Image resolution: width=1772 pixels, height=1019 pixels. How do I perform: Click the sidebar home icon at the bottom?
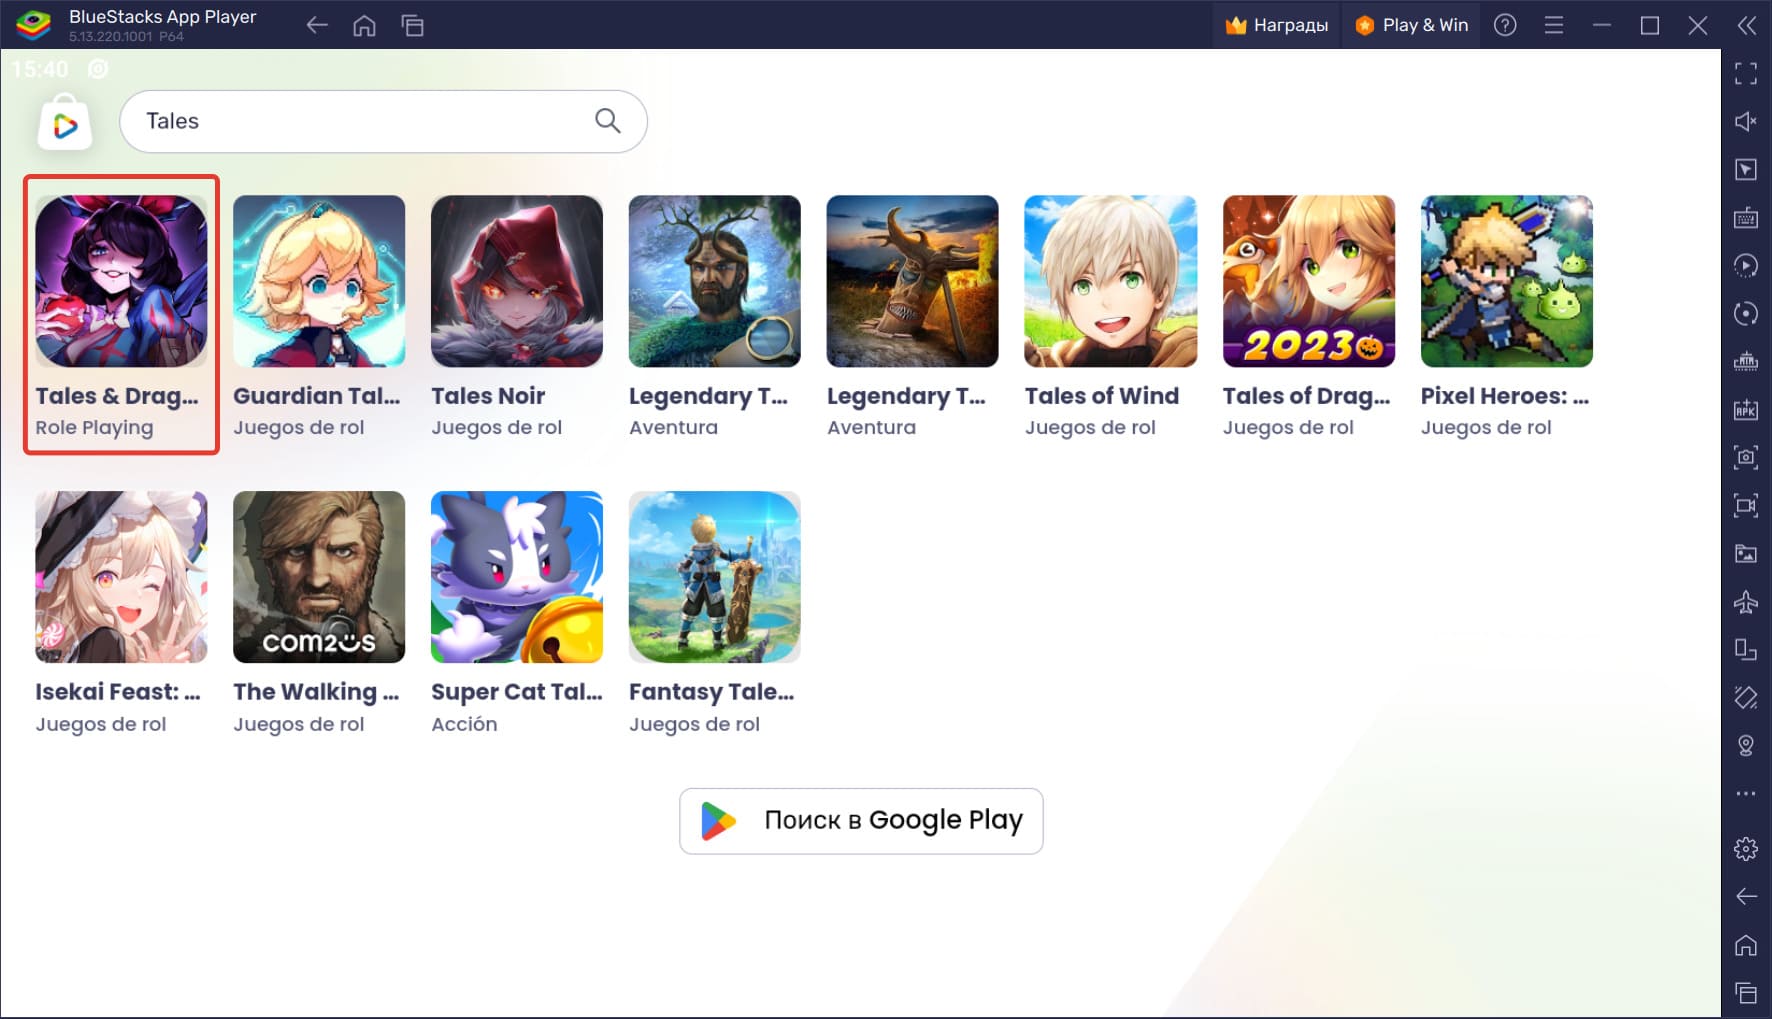click(1746, 945)
